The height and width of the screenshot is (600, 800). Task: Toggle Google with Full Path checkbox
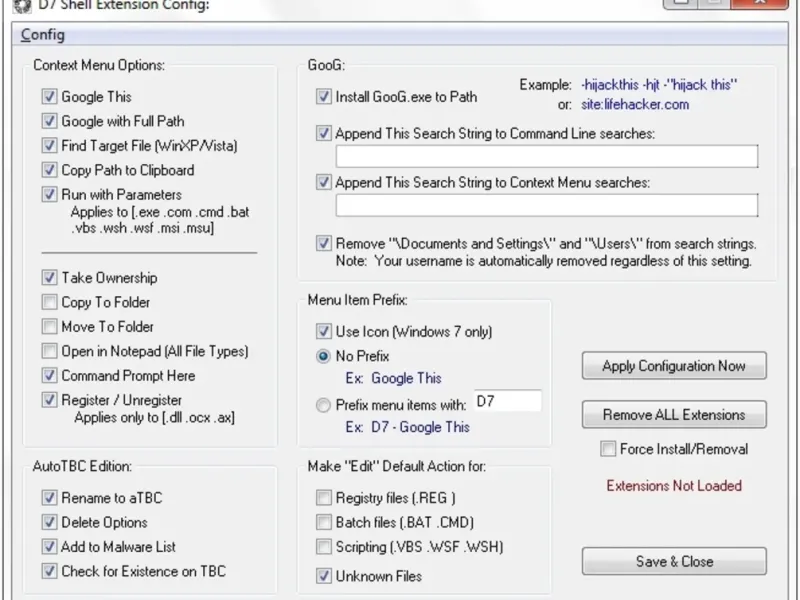(x=49, y=121)
